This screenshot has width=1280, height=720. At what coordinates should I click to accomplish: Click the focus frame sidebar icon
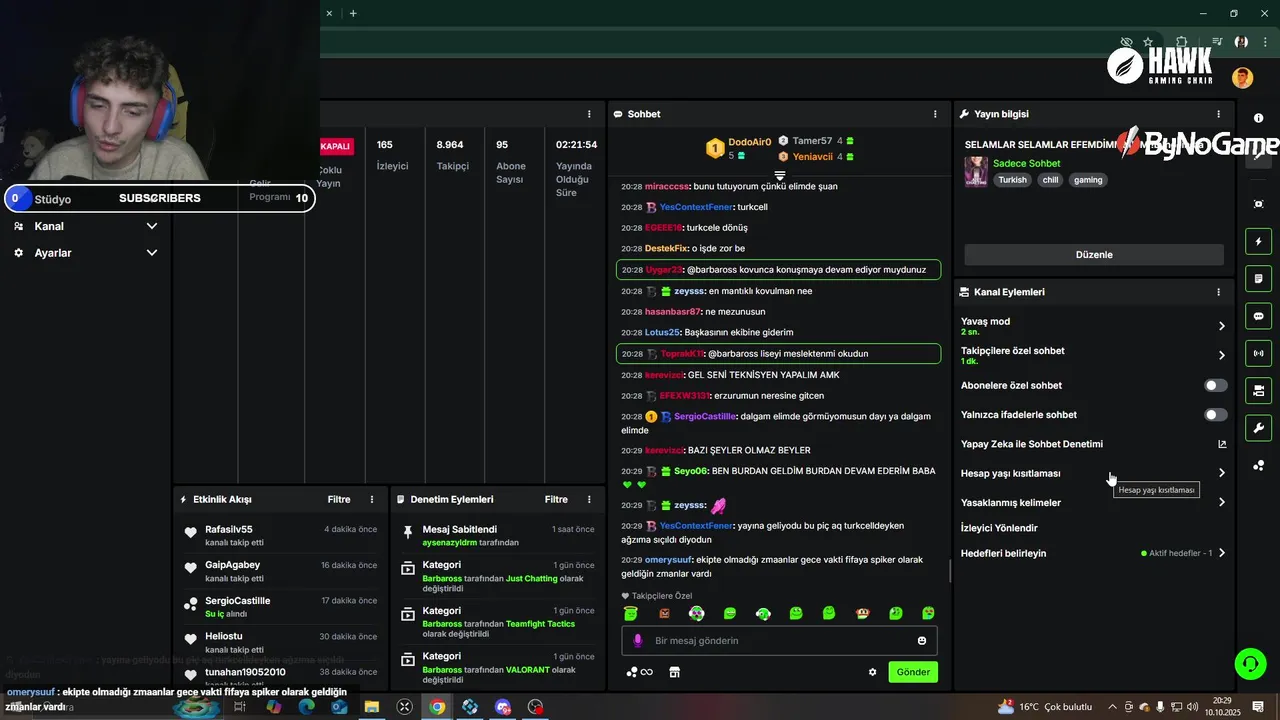[1259, 204]
